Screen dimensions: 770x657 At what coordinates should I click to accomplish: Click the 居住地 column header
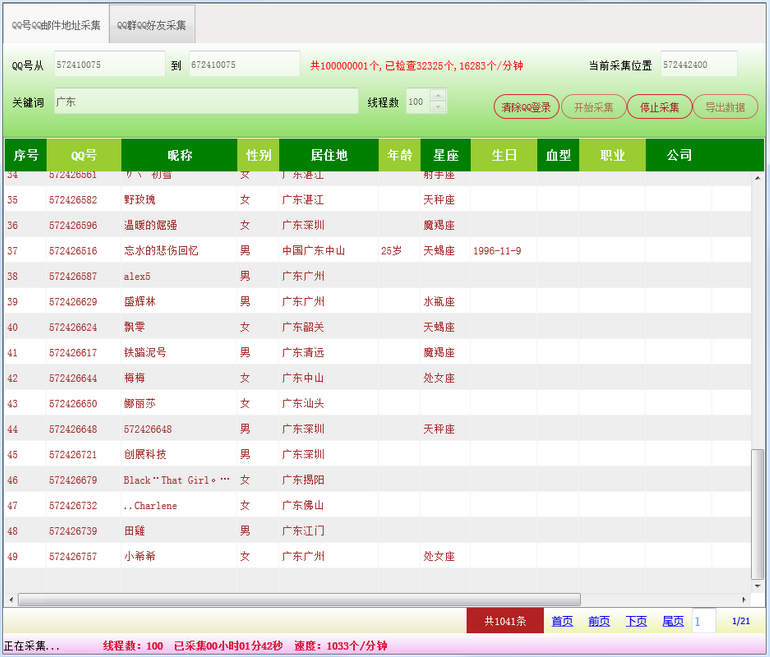point(329,155)
